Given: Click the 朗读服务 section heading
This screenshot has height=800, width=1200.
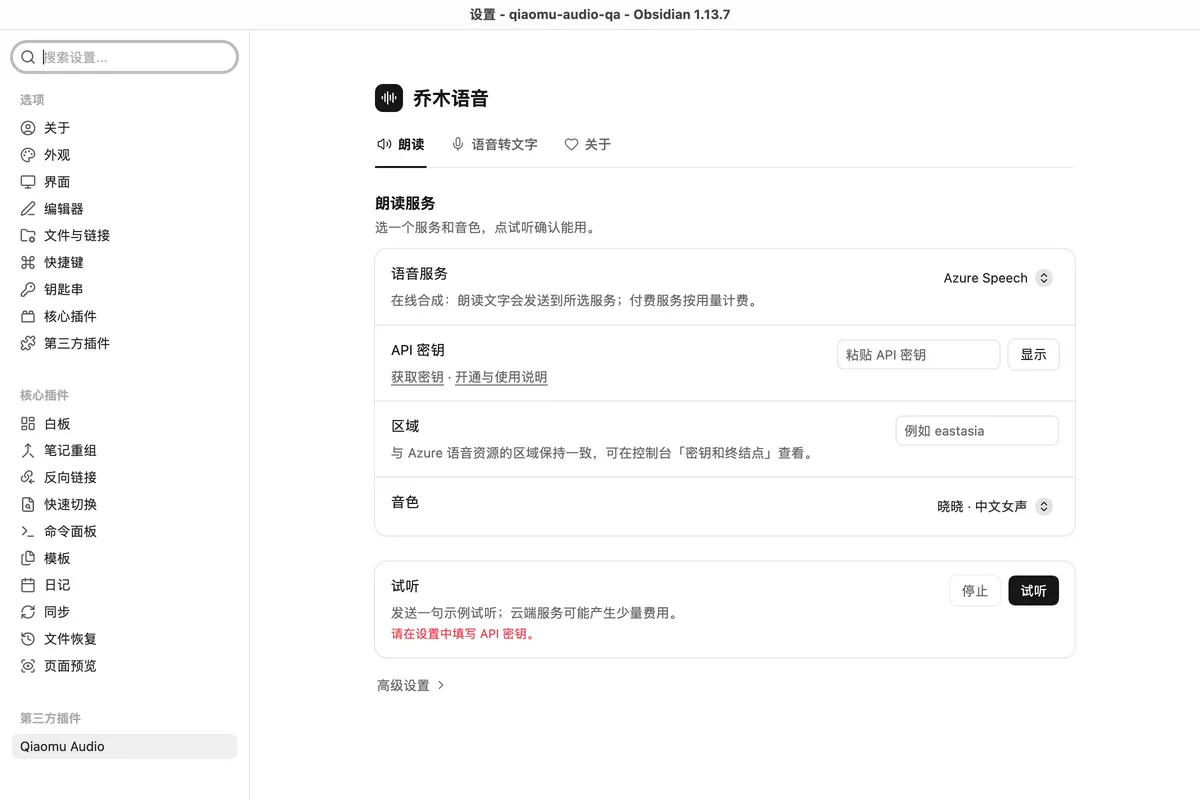Looking at the screenshot, I should 405,204.
